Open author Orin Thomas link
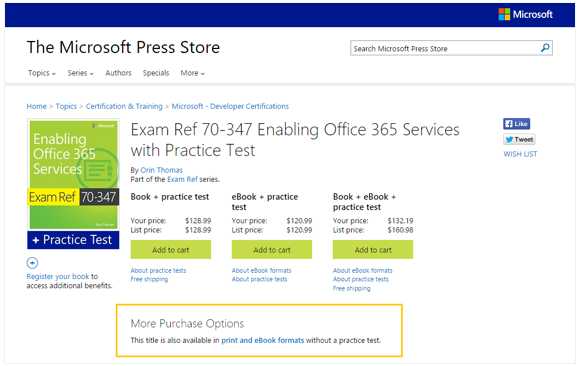 coord(161,170)
